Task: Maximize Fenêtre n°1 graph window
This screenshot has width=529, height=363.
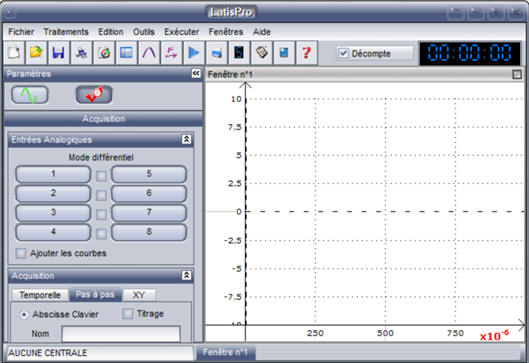Action: click(x=517, y=74)
